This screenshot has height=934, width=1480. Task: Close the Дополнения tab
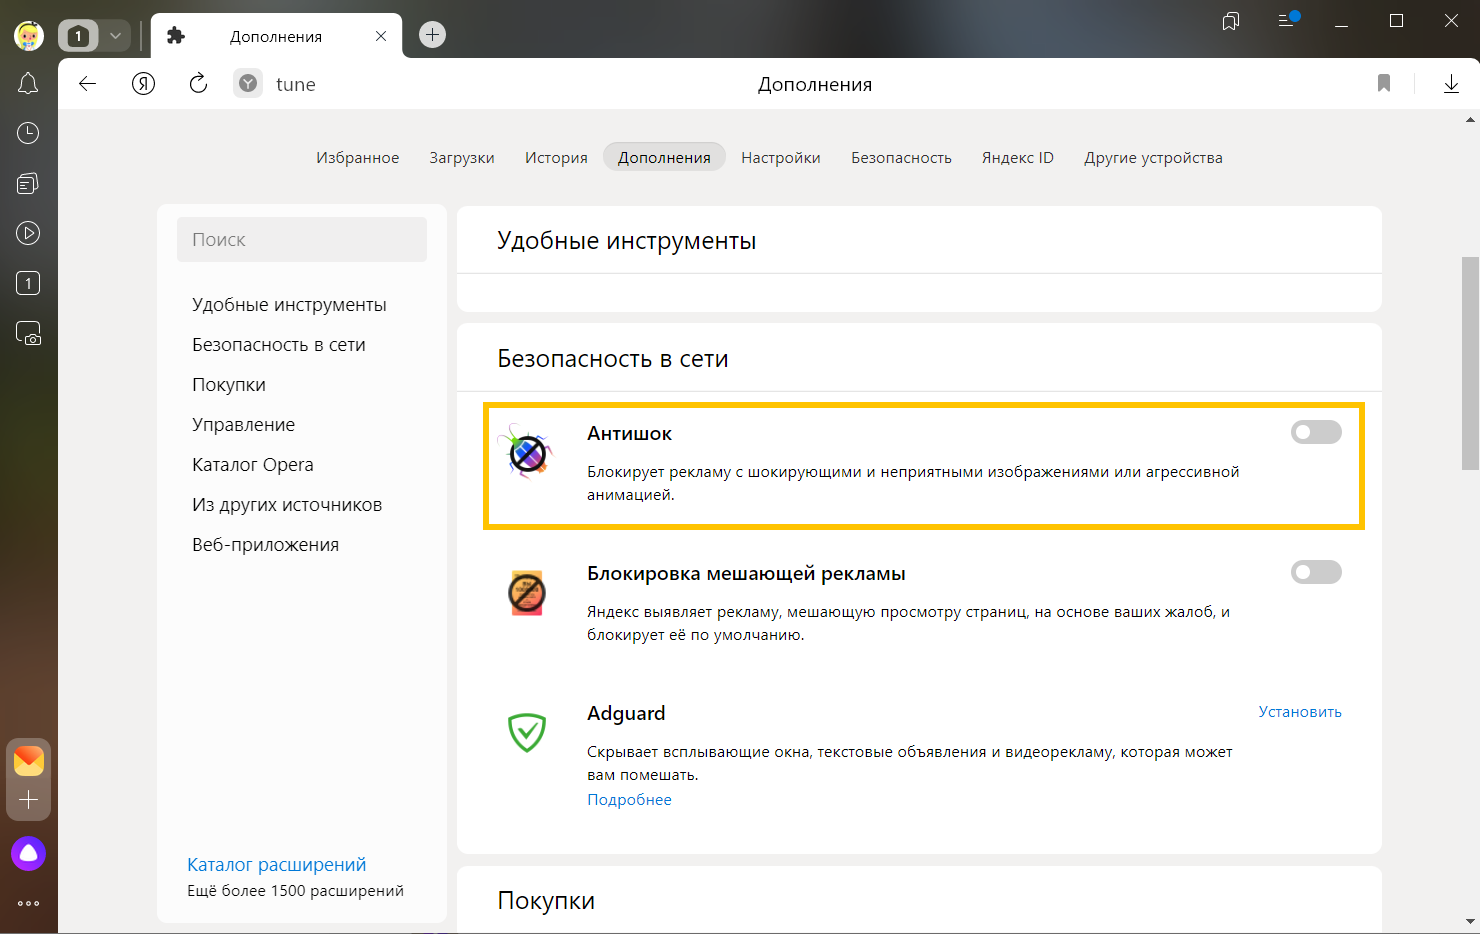tap(381, 36)
